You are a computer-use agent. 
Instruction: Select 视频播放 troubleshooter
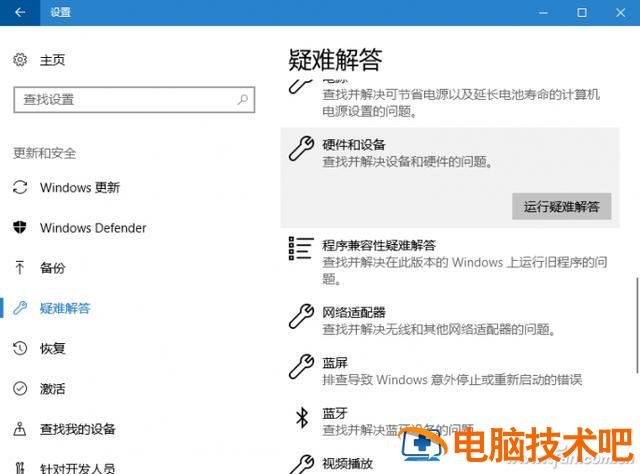click(347, 463)
